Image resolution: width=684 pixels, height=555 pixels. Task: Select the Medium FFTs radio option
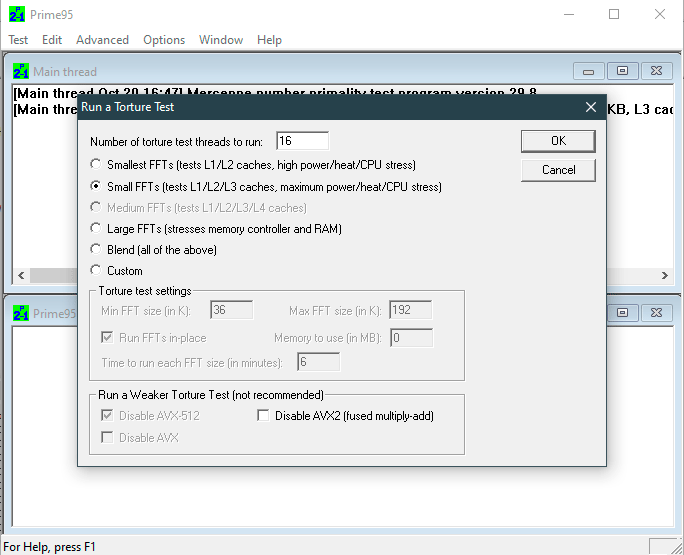198,207
